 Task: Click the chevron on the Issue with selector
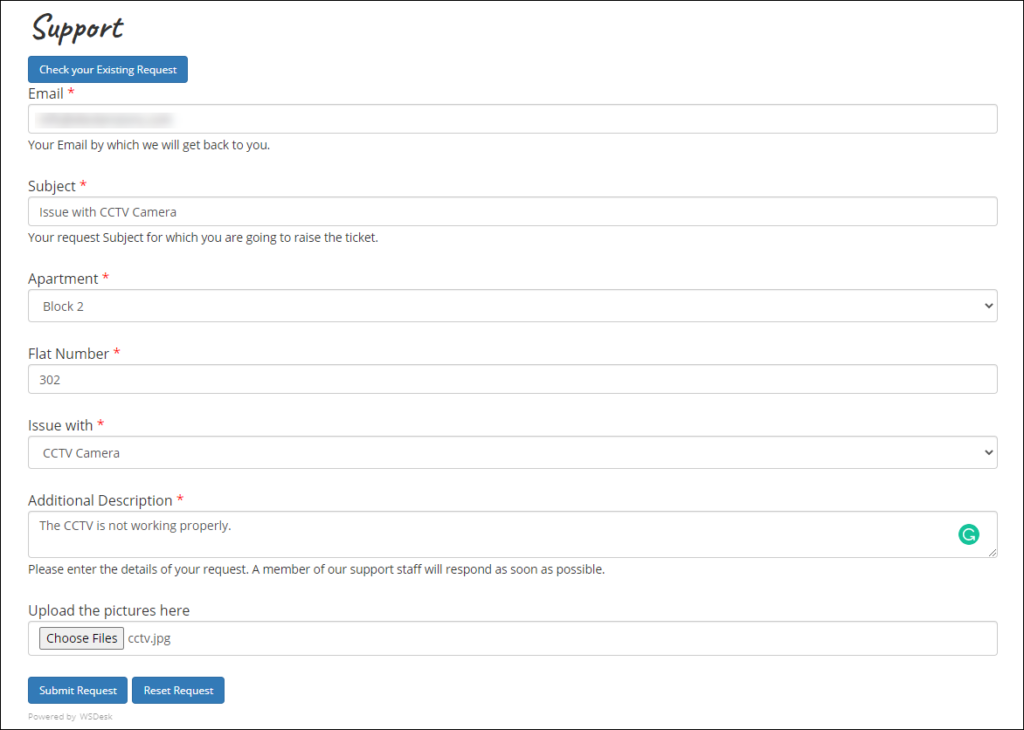pyautogui.click(x=988, y=452)
